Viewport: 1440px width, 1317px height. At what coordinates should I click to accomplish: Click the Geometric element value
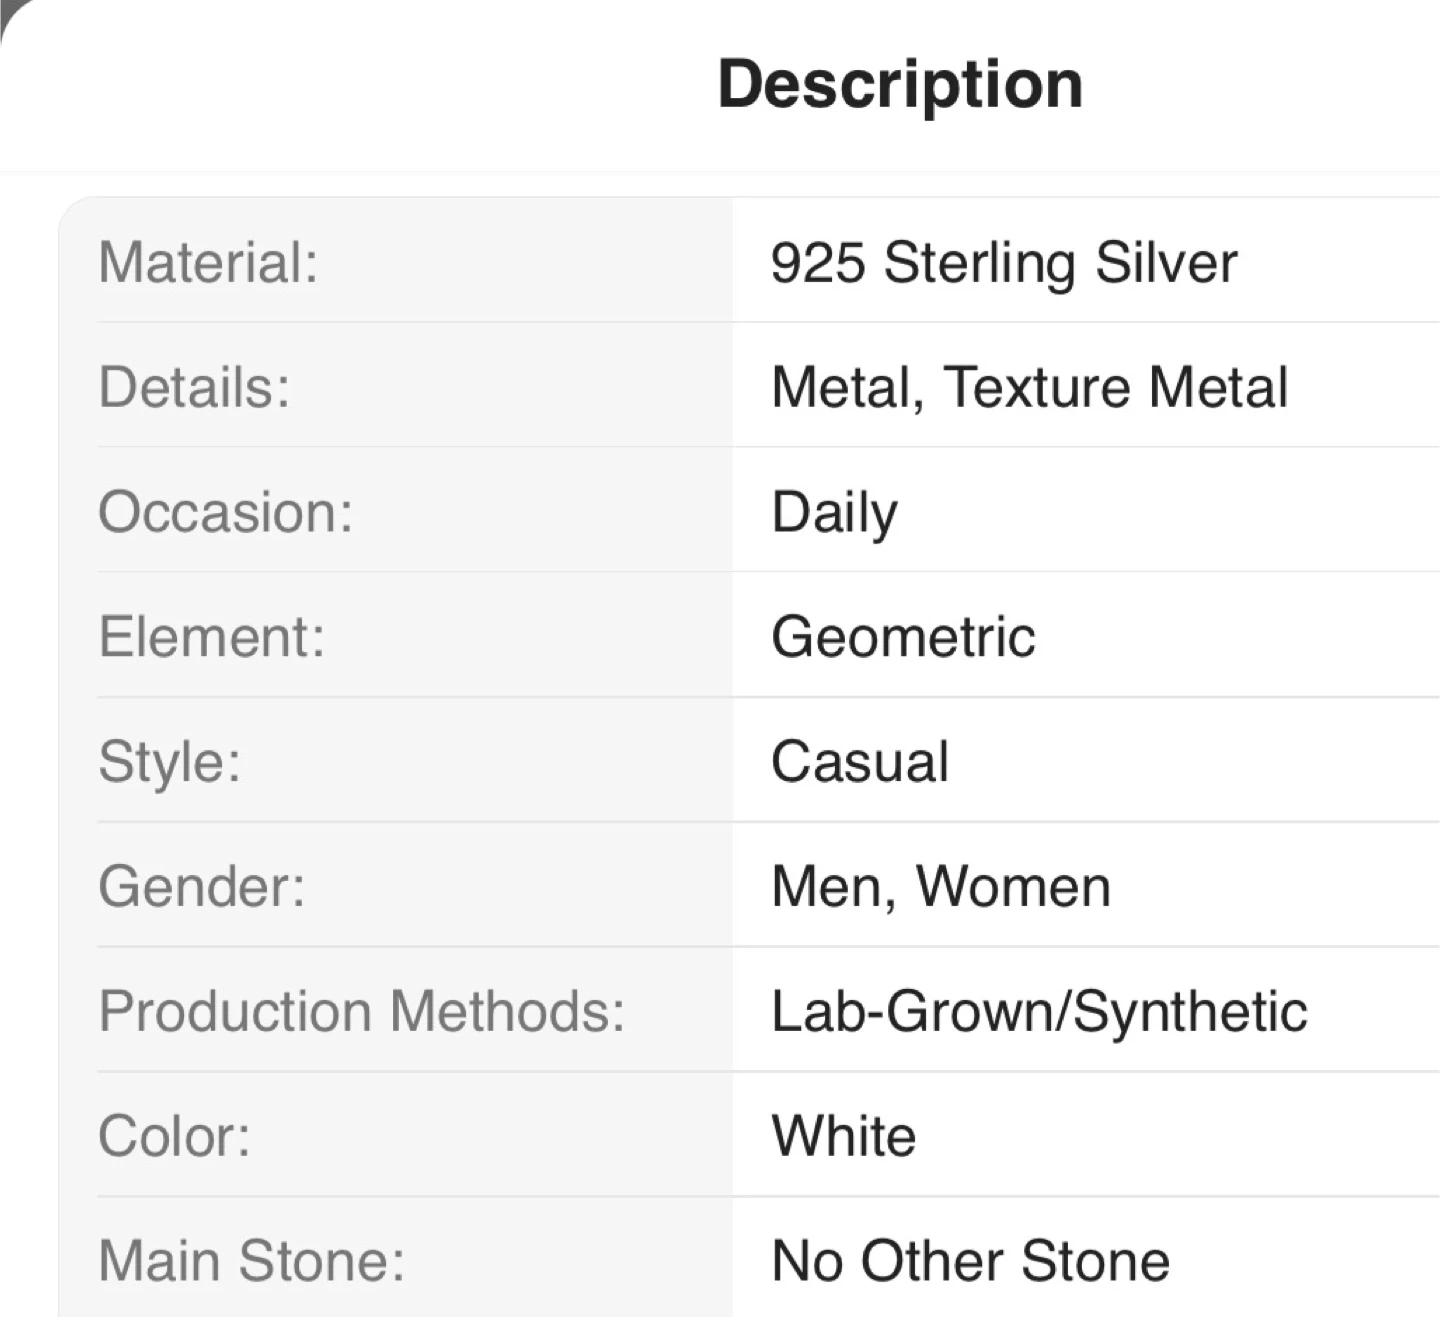point(903,637)
